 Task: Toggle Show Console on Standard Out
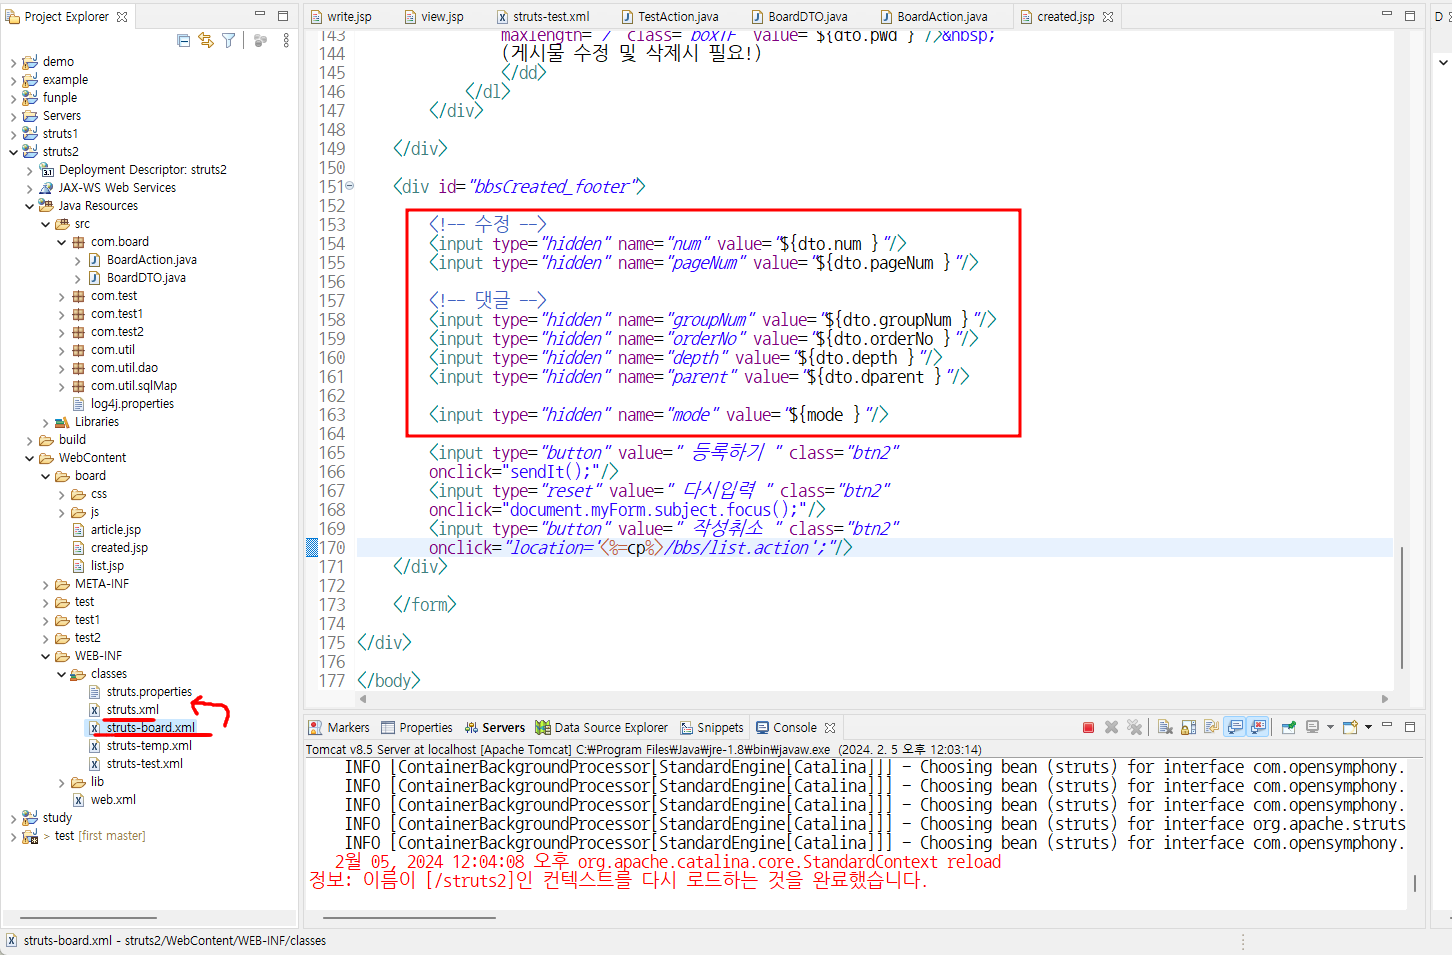[1235, 727]
